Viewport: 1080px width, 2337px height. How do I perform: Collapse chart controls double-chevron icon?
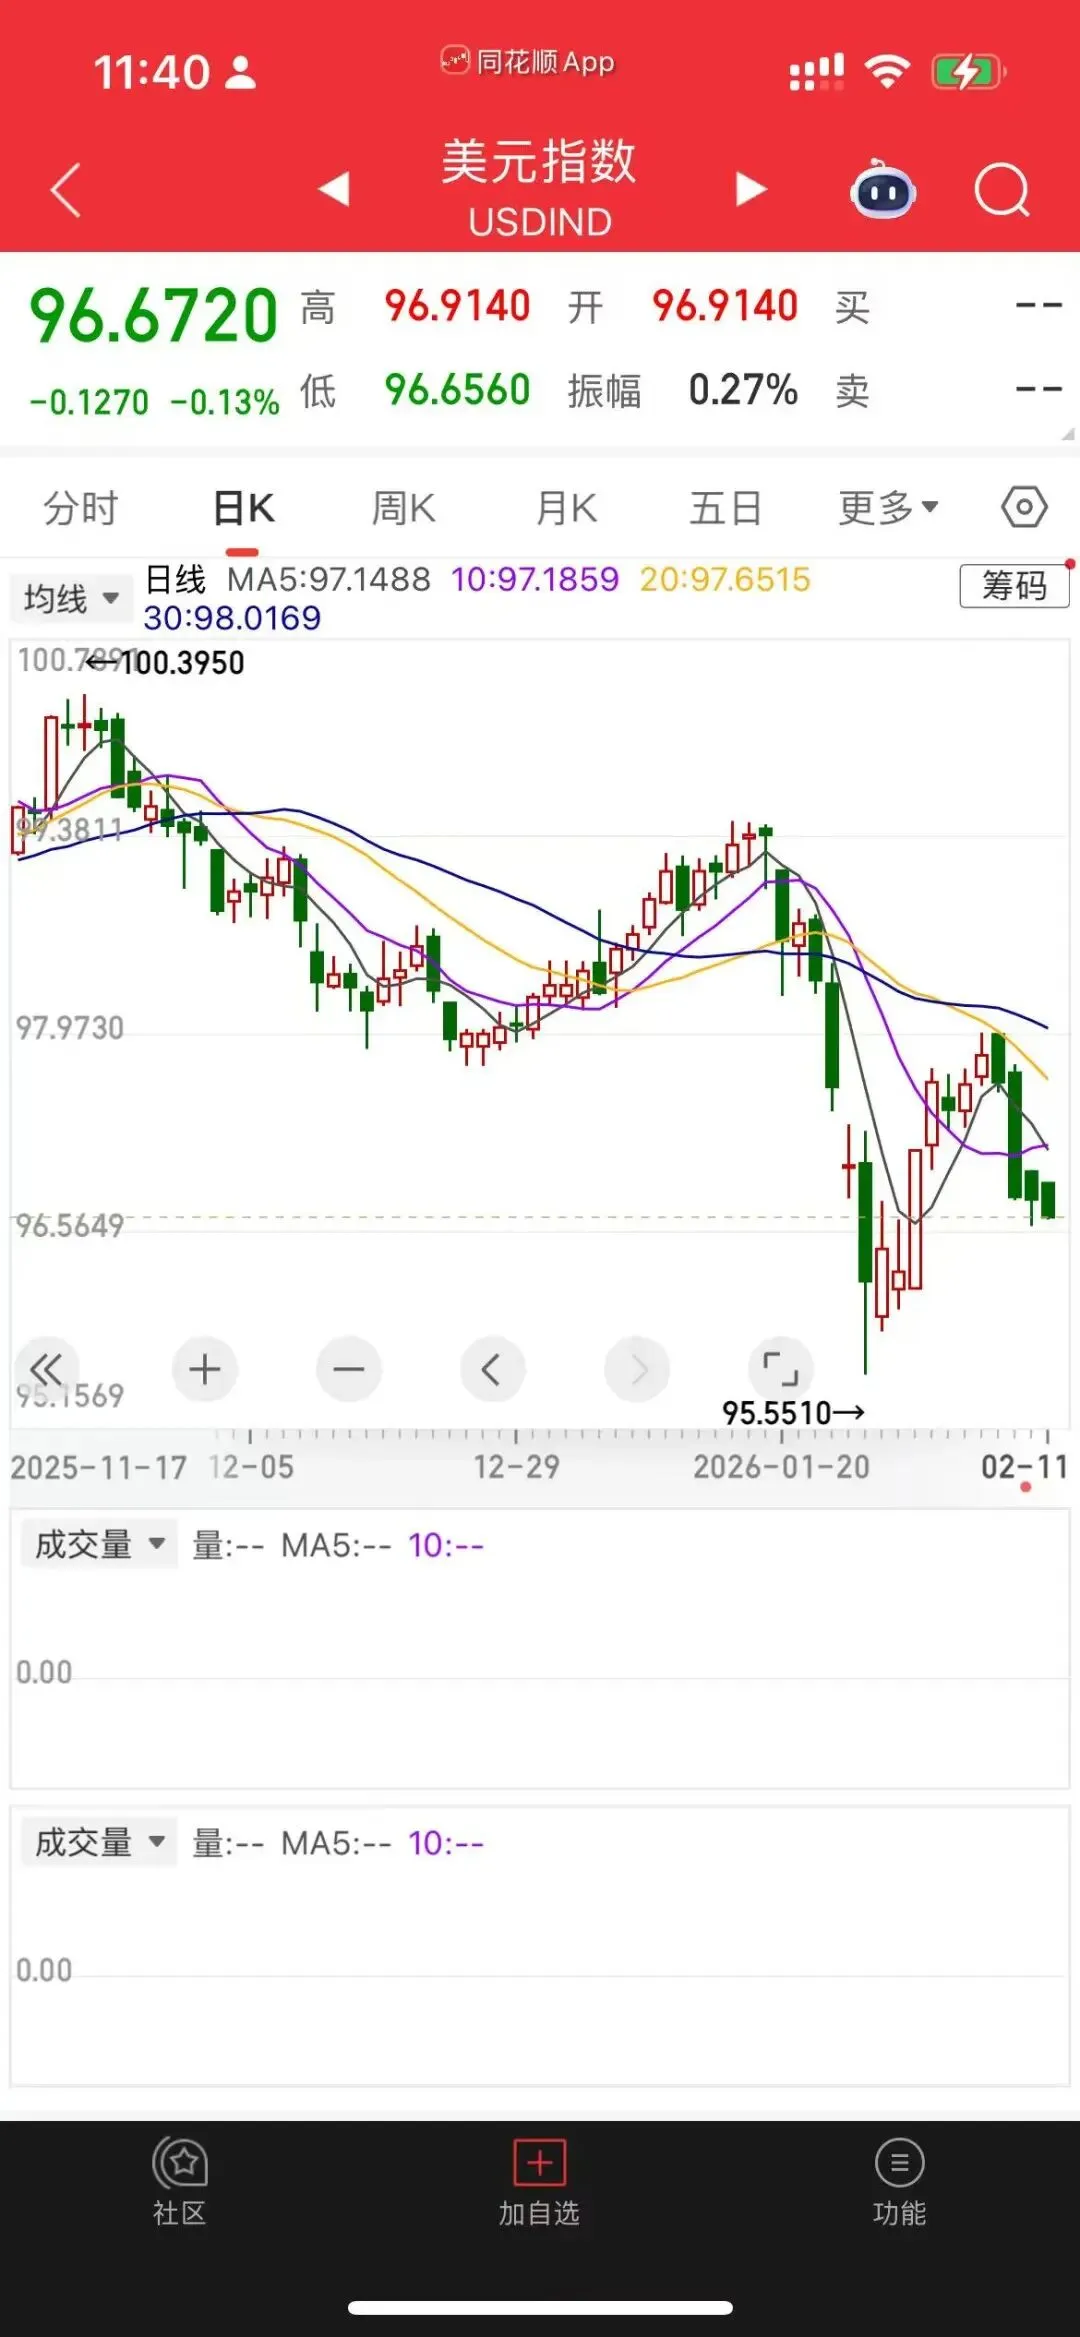coord(46,1369)
